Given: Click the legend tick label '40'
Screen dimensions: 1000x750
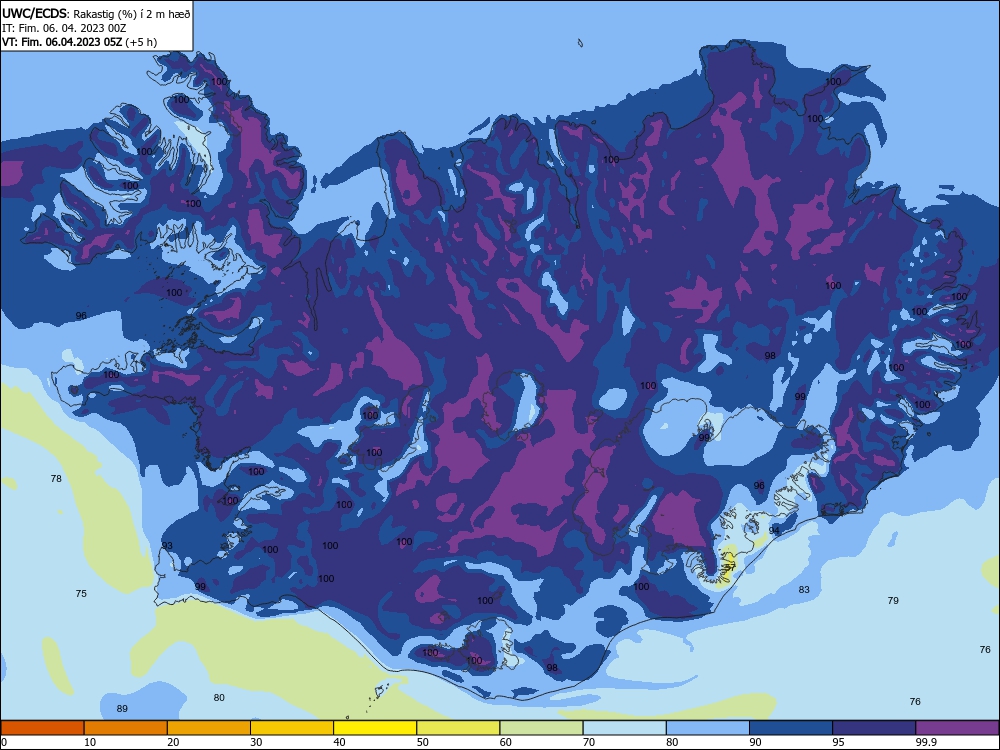Looking at the screenshot, I should pos(339,742).
